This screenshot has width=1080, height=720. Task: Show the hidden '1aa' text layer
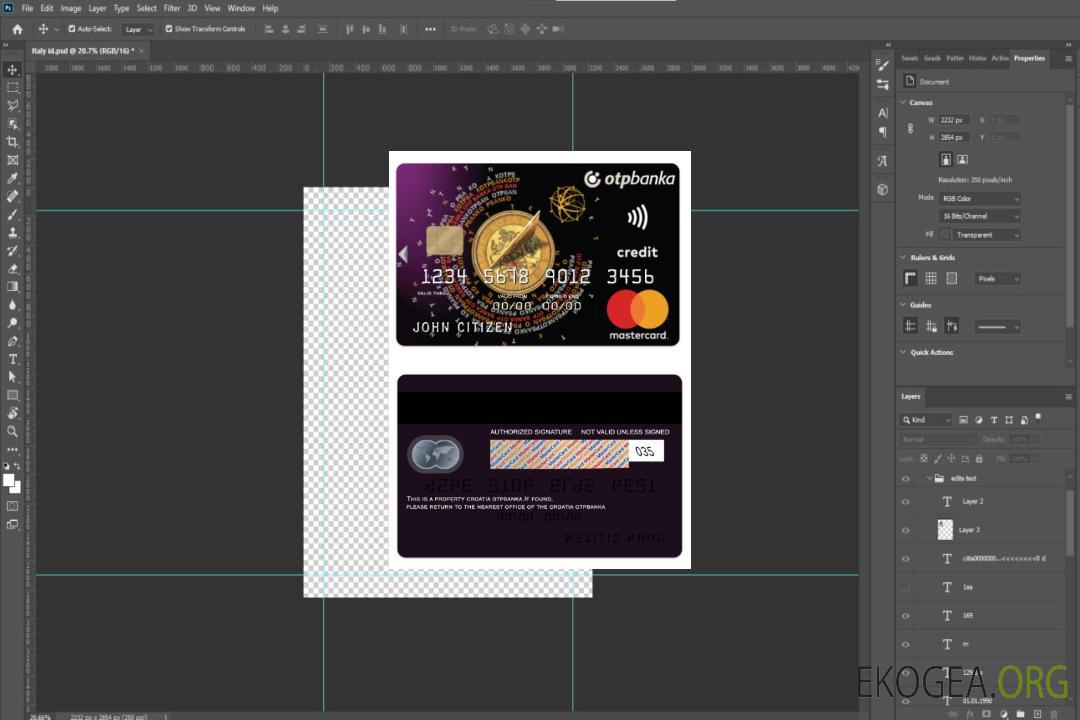point(906,587)
